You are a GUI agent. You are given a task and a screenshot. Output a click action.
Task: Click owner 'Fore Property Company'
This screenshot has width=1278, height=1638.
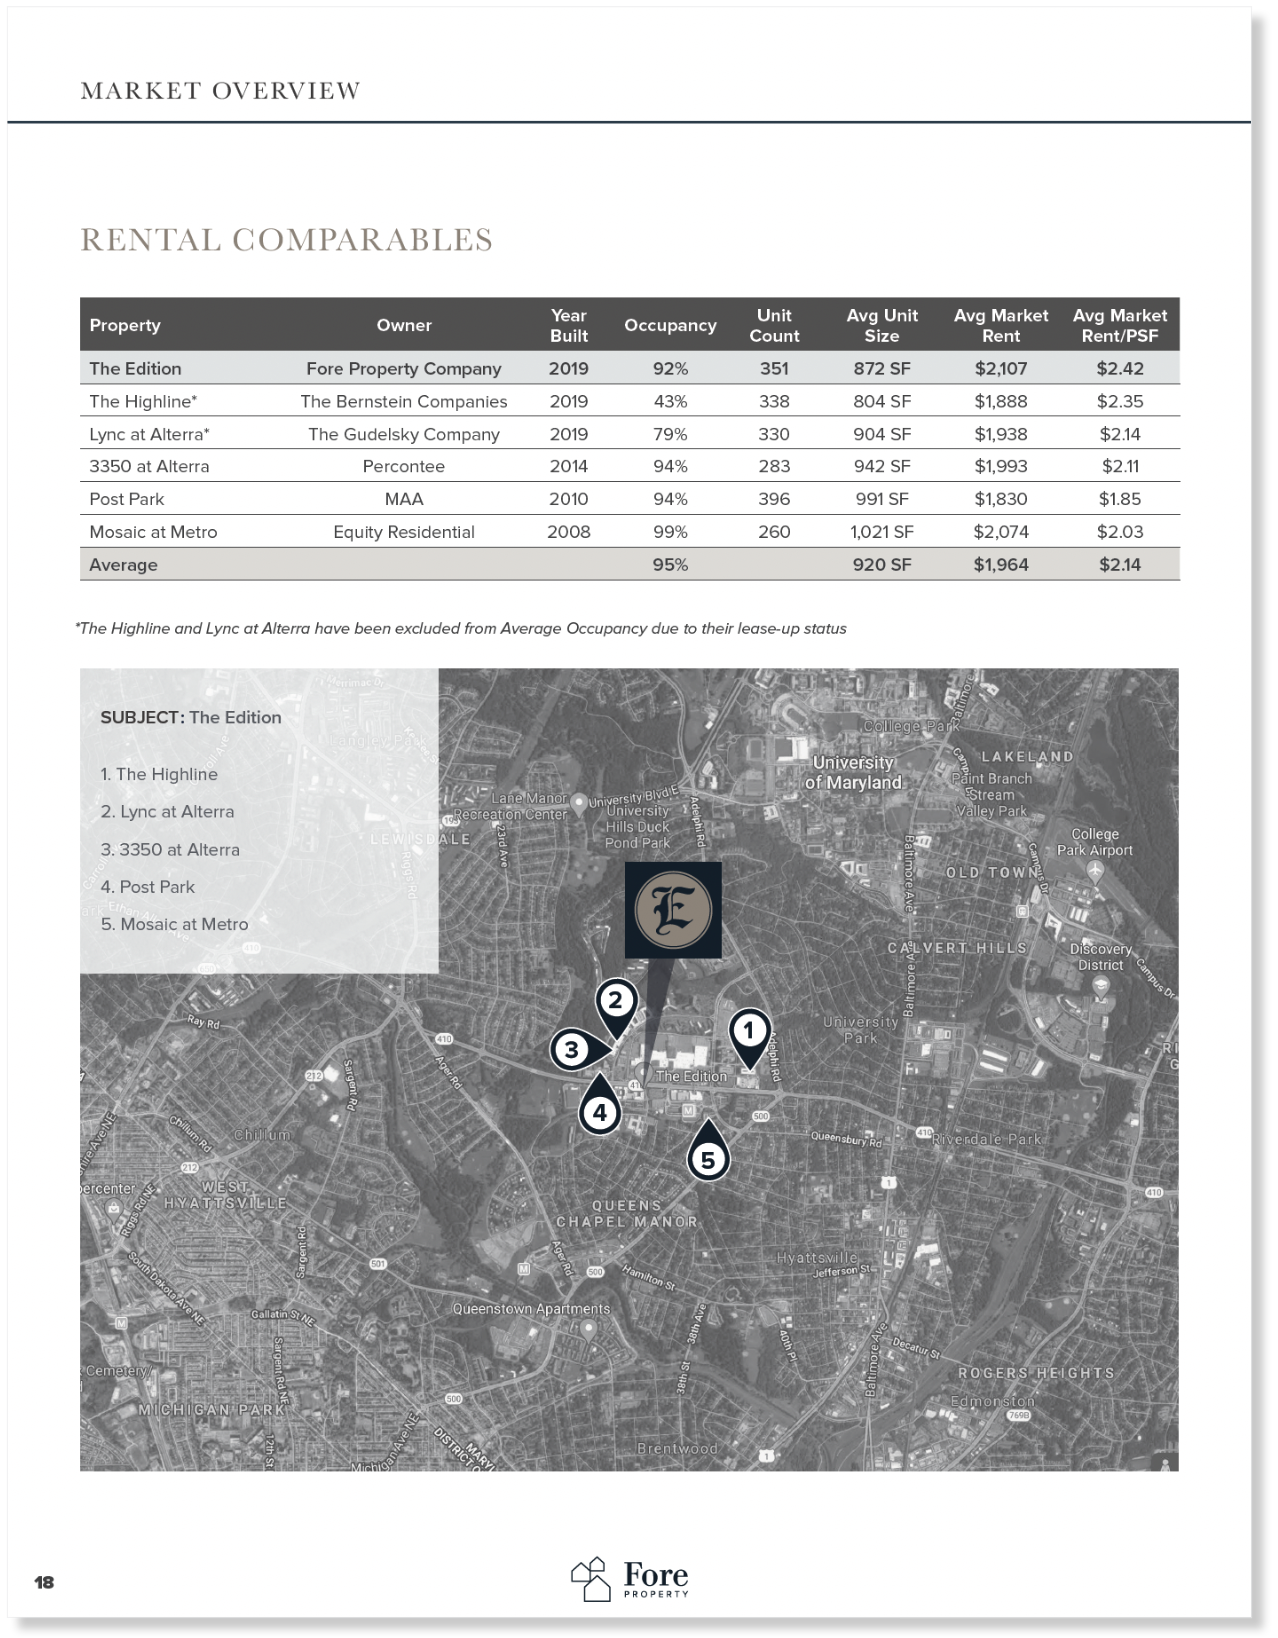(x=404, y=368)
